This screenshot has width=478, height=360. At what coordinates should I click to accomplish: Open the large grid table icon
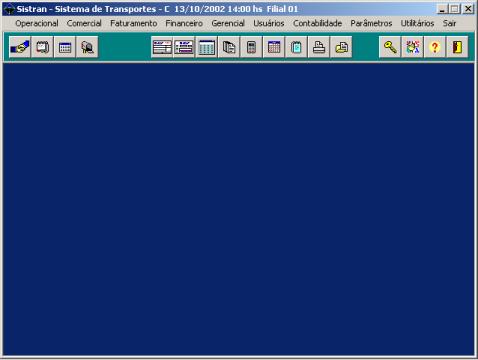pyautogui.click(x=206, y=47)
